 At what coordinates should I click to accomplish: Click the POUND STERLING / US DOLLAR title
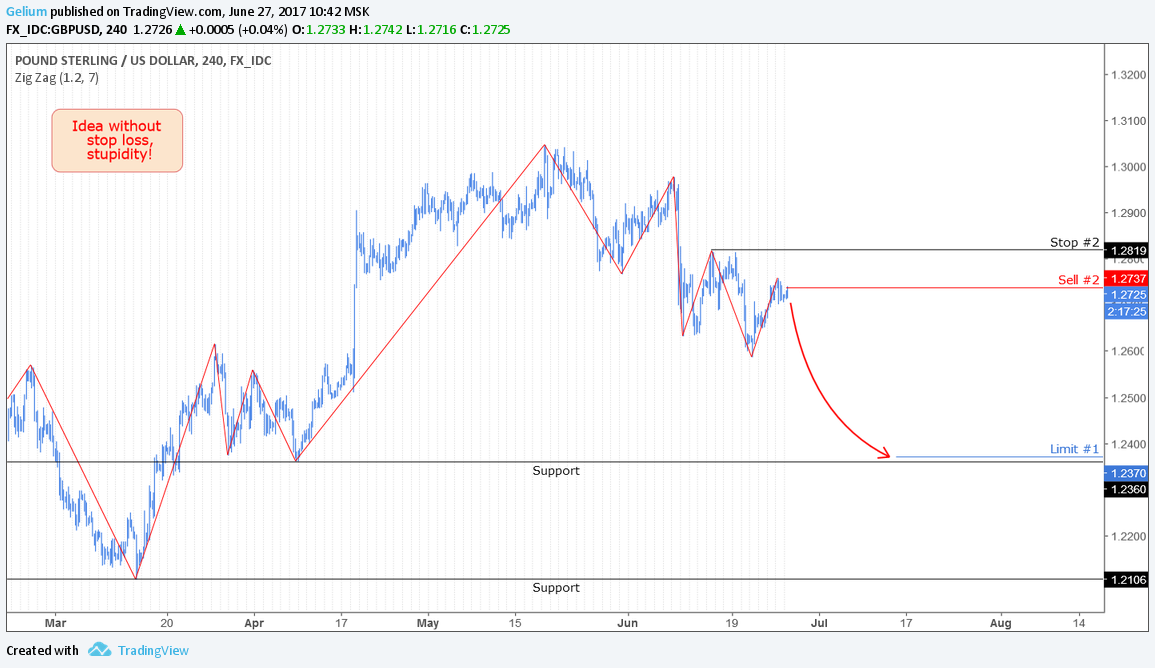(143, 60)
